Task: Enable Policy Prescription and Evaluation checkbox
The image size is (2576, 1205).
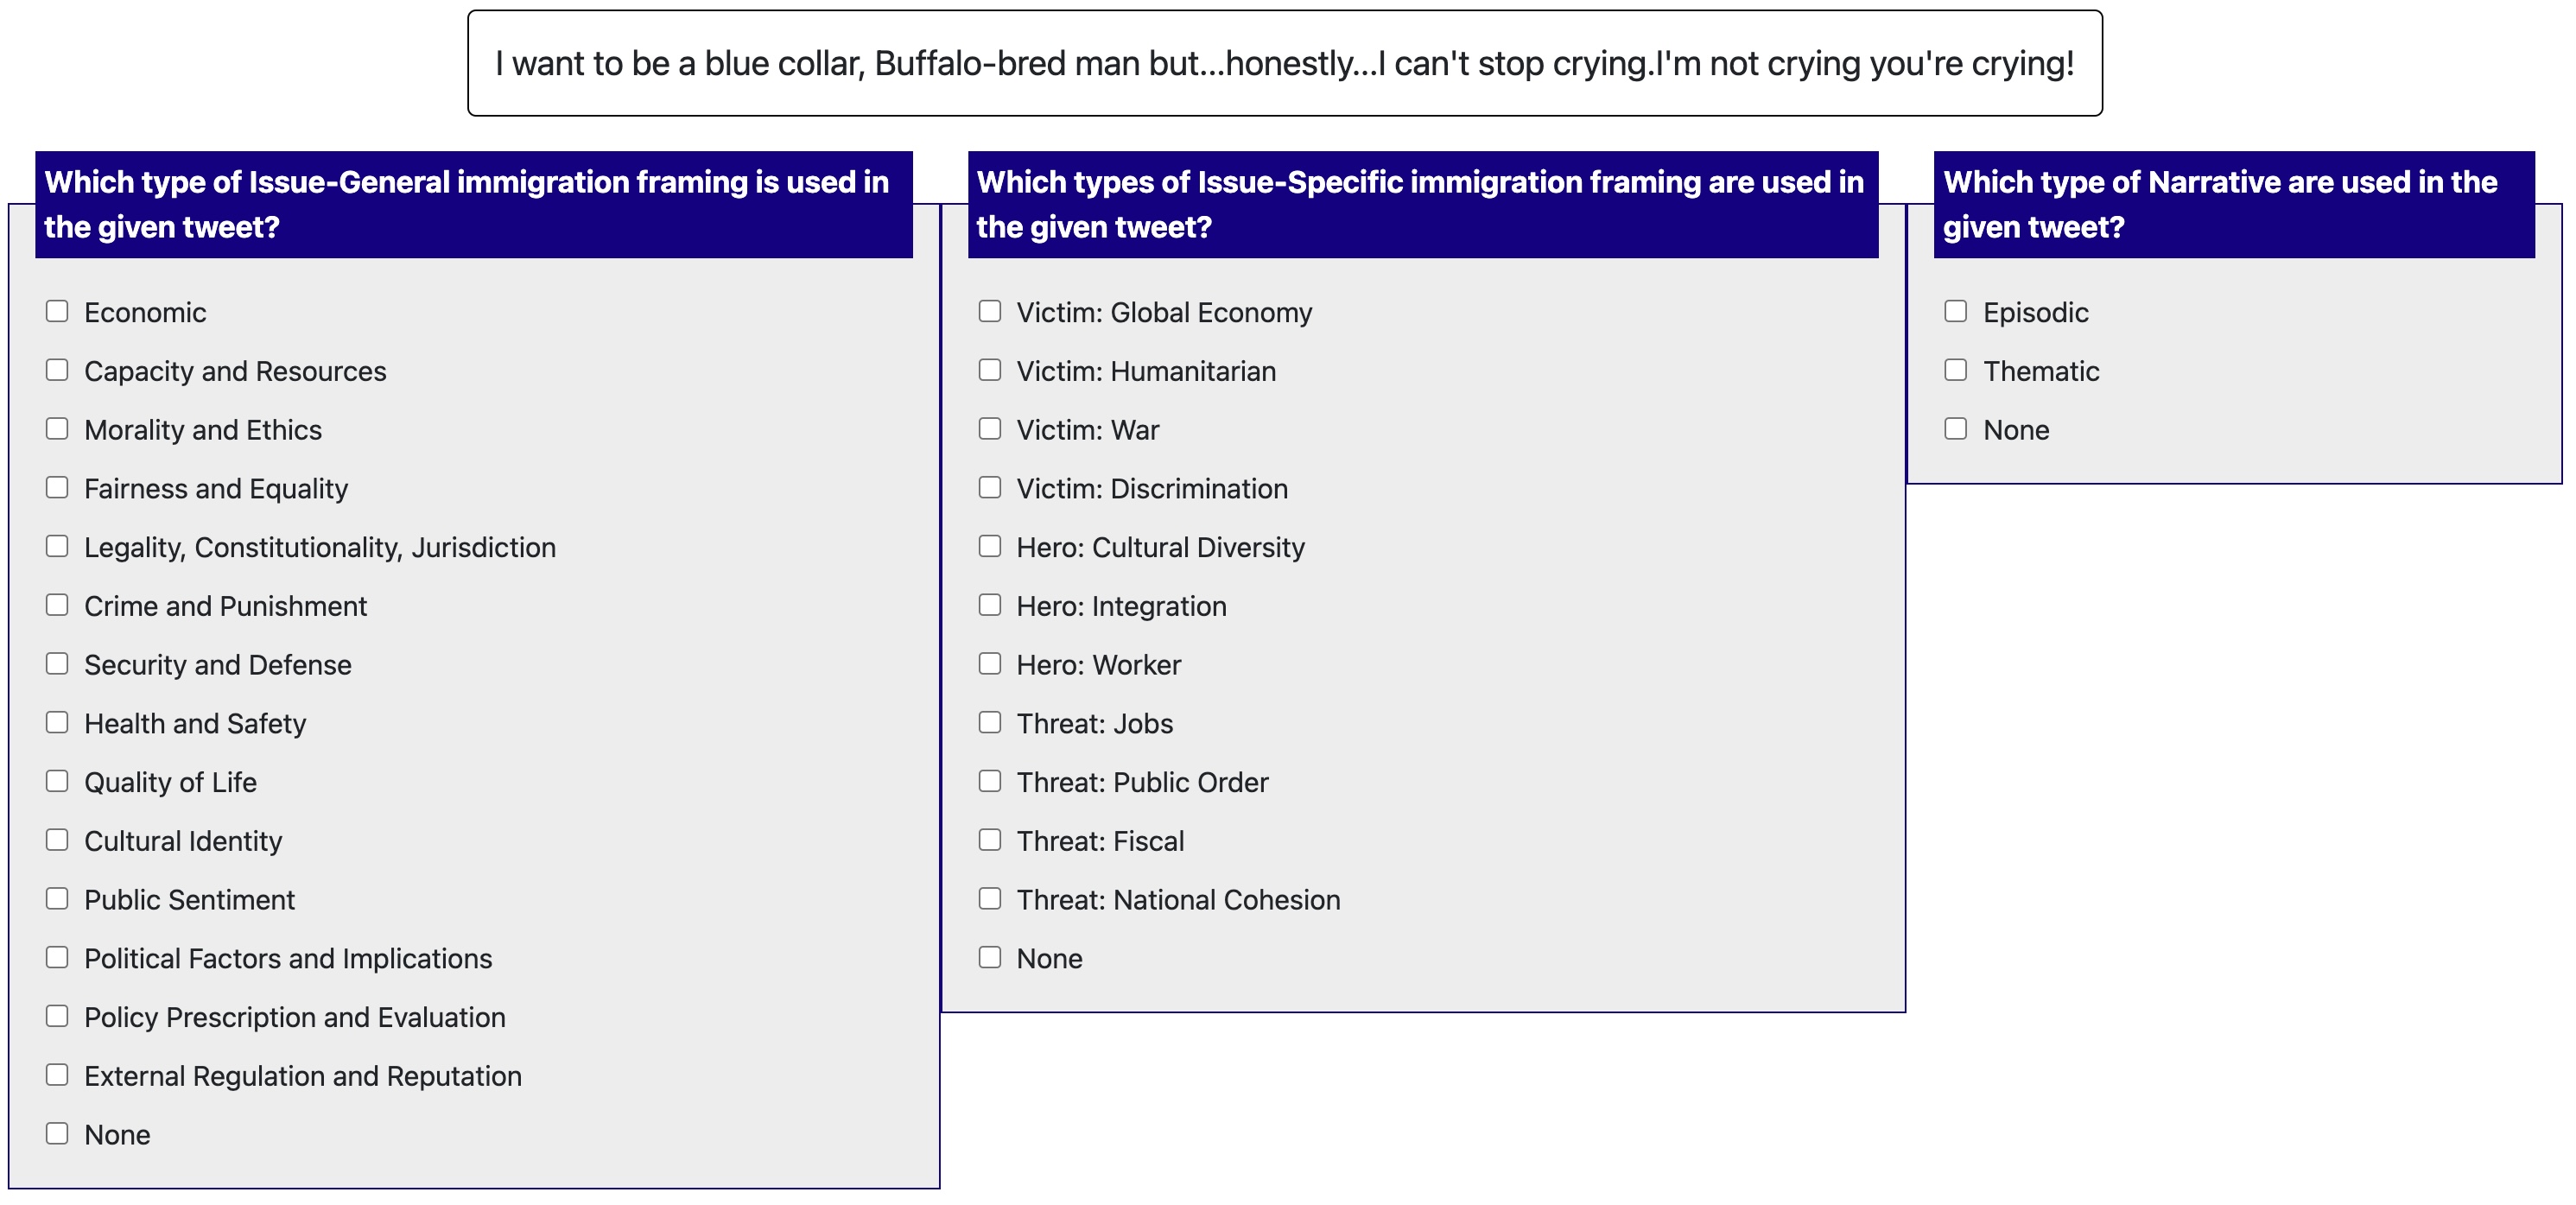Action: click(57, 1016)
